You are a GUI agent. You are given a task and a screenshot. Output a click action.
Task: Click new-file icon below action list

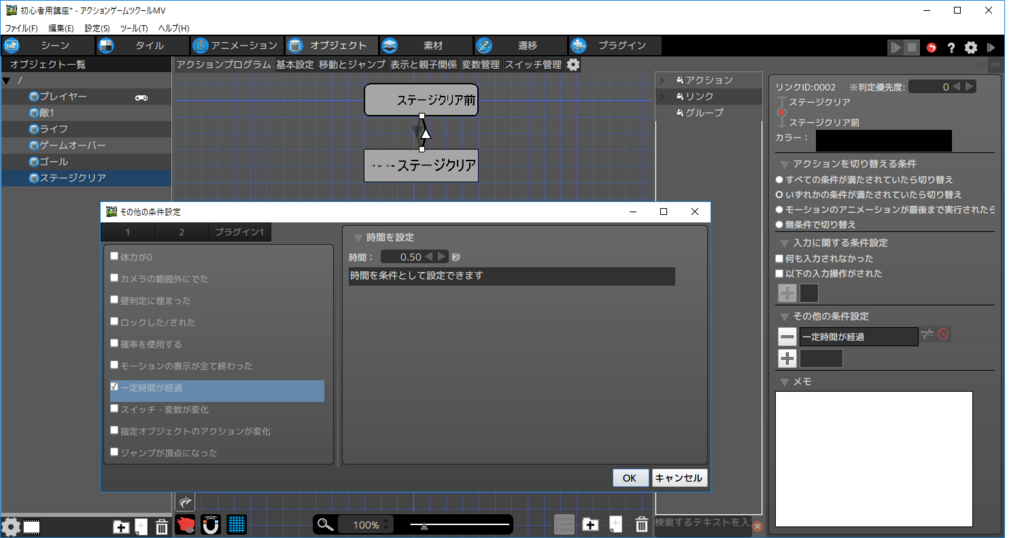coord(616,524)
